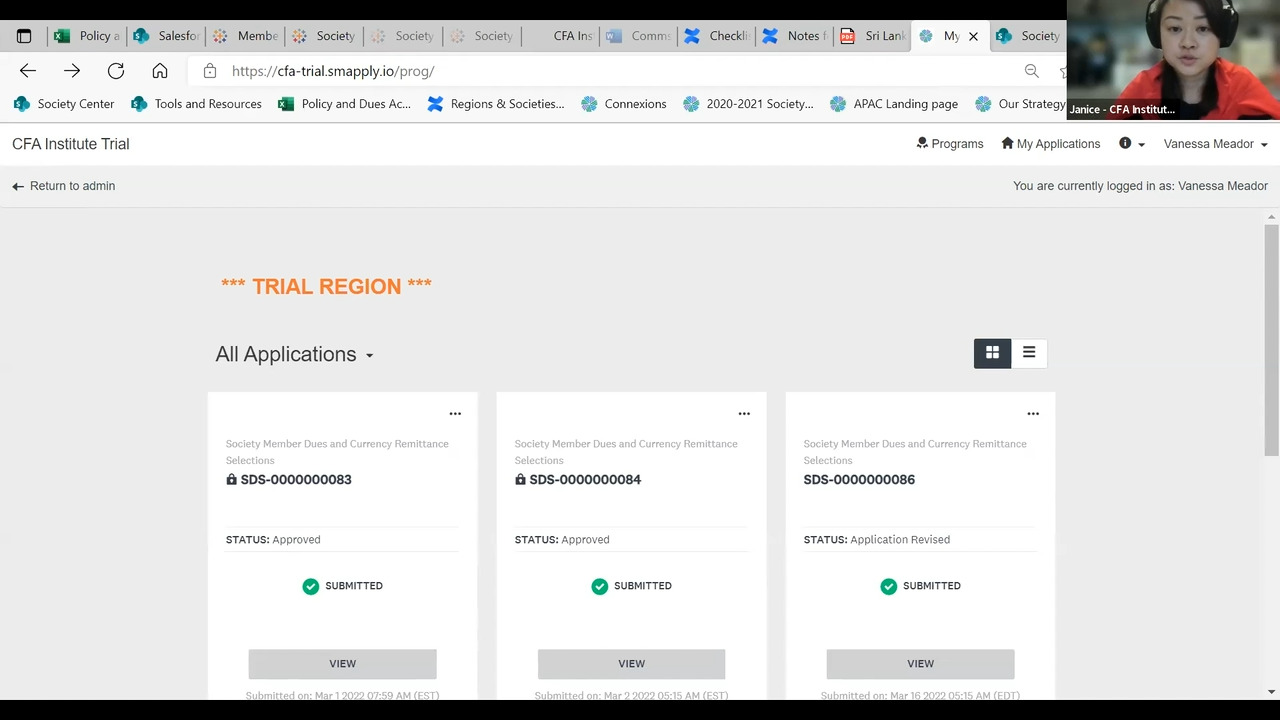
Task: Click the site lock icon in address bar
Action: coord(209,71)
